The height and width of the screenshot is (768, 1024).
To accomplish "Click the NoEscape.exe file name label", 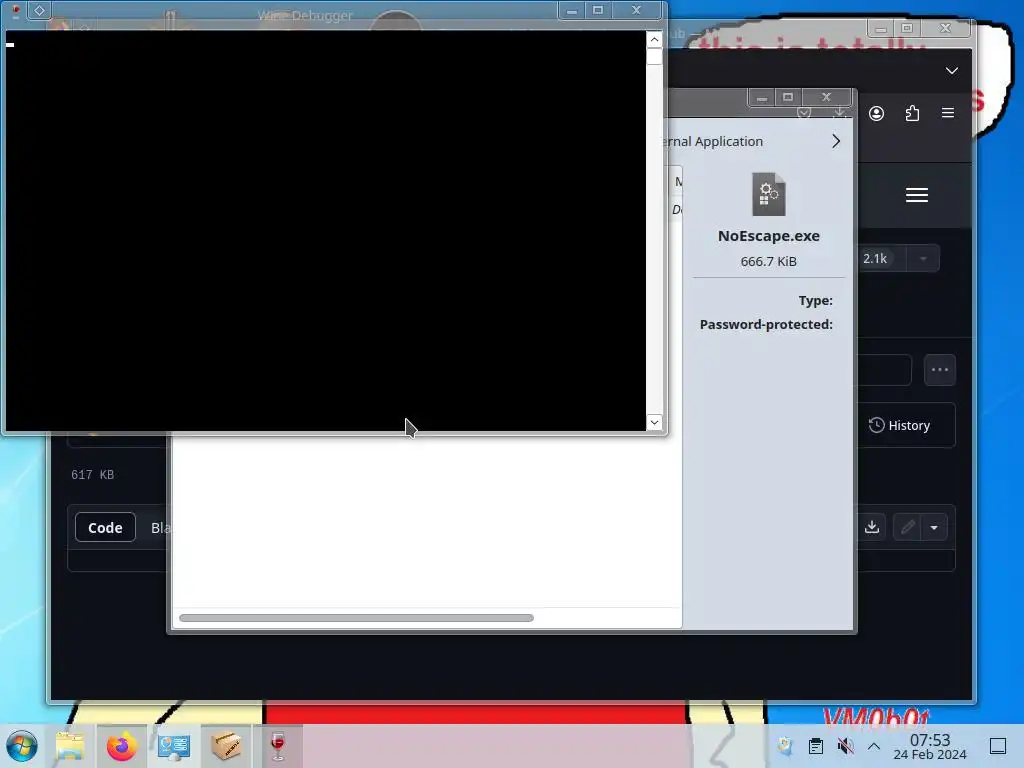I will [x=769, y=236].
